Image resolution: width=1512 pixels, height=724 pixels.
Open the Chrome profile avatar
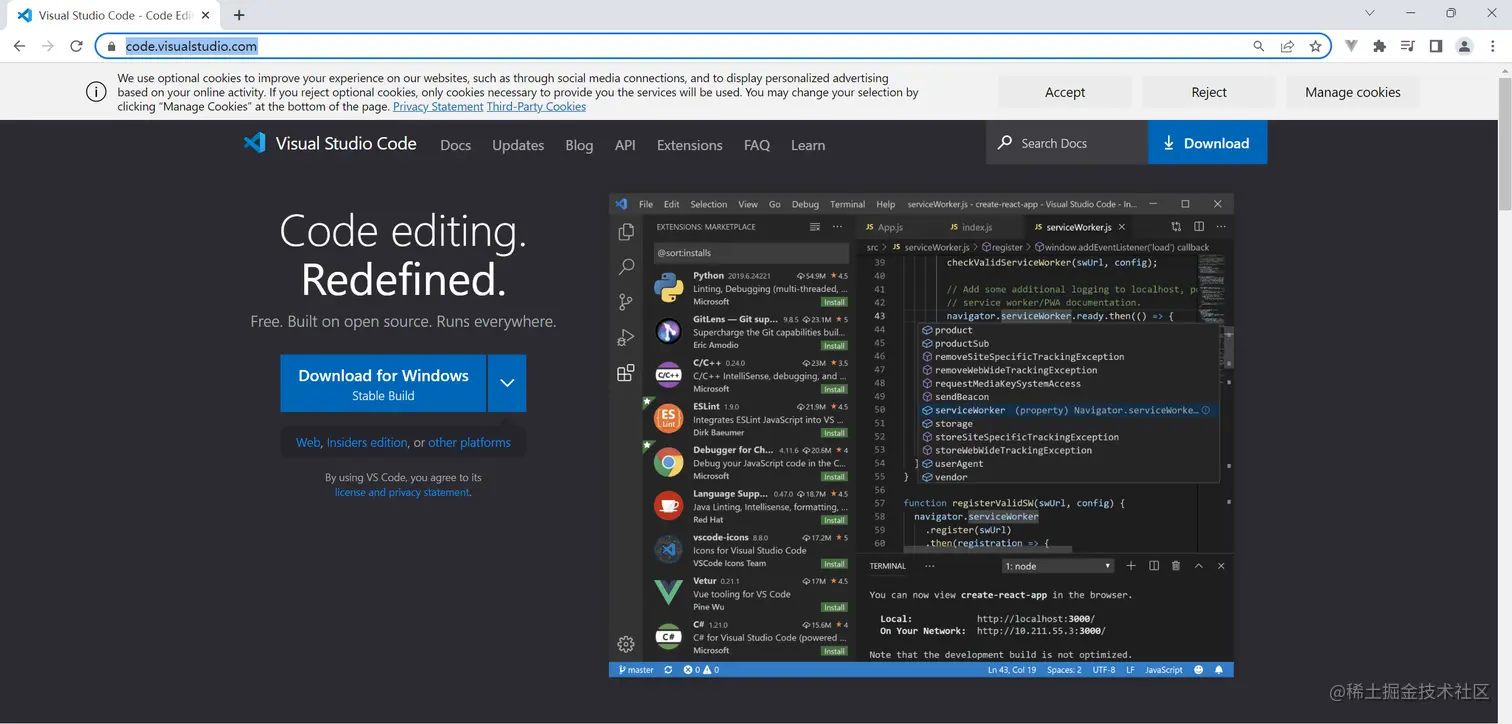(1464, 46)
